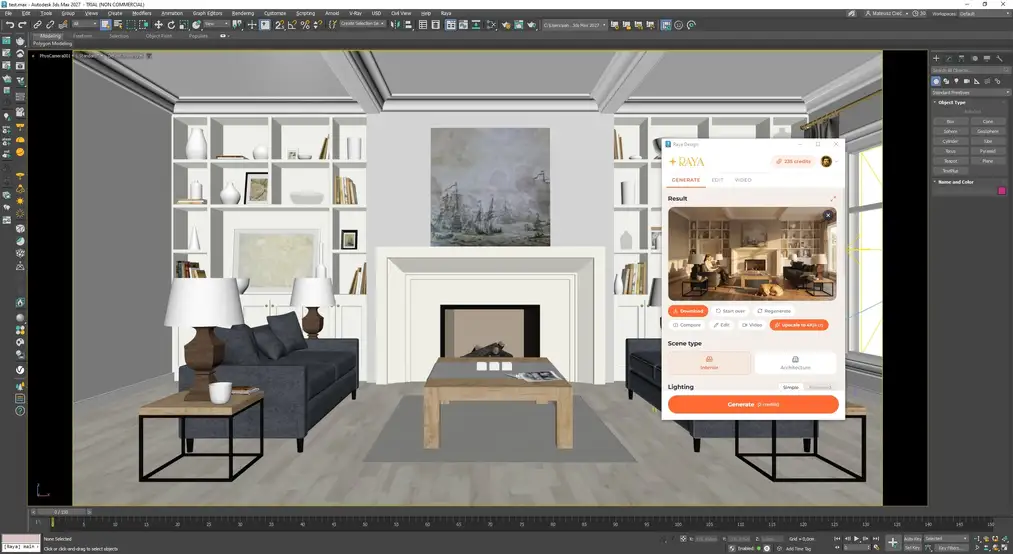
Task: Switch to VIDEO tab in Raya window
Action: (743, 180)
